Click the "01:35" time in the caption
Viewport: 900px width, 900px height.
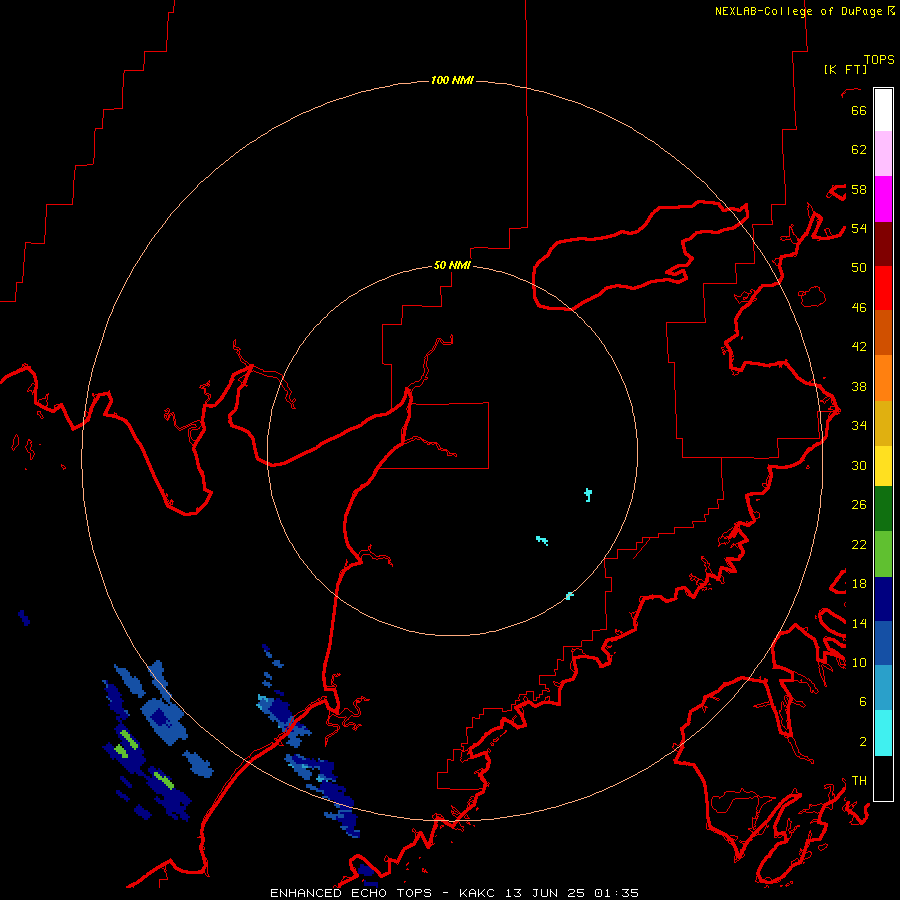click(x=616, y=893)
